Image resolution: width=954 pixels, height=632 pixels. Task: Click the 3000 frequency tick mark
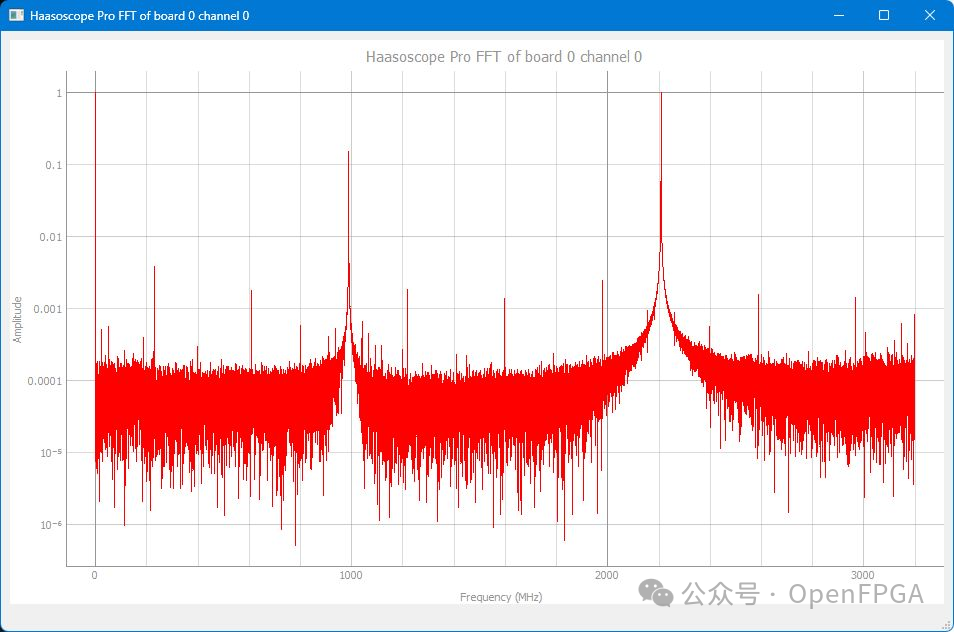(x=864, y=565)
